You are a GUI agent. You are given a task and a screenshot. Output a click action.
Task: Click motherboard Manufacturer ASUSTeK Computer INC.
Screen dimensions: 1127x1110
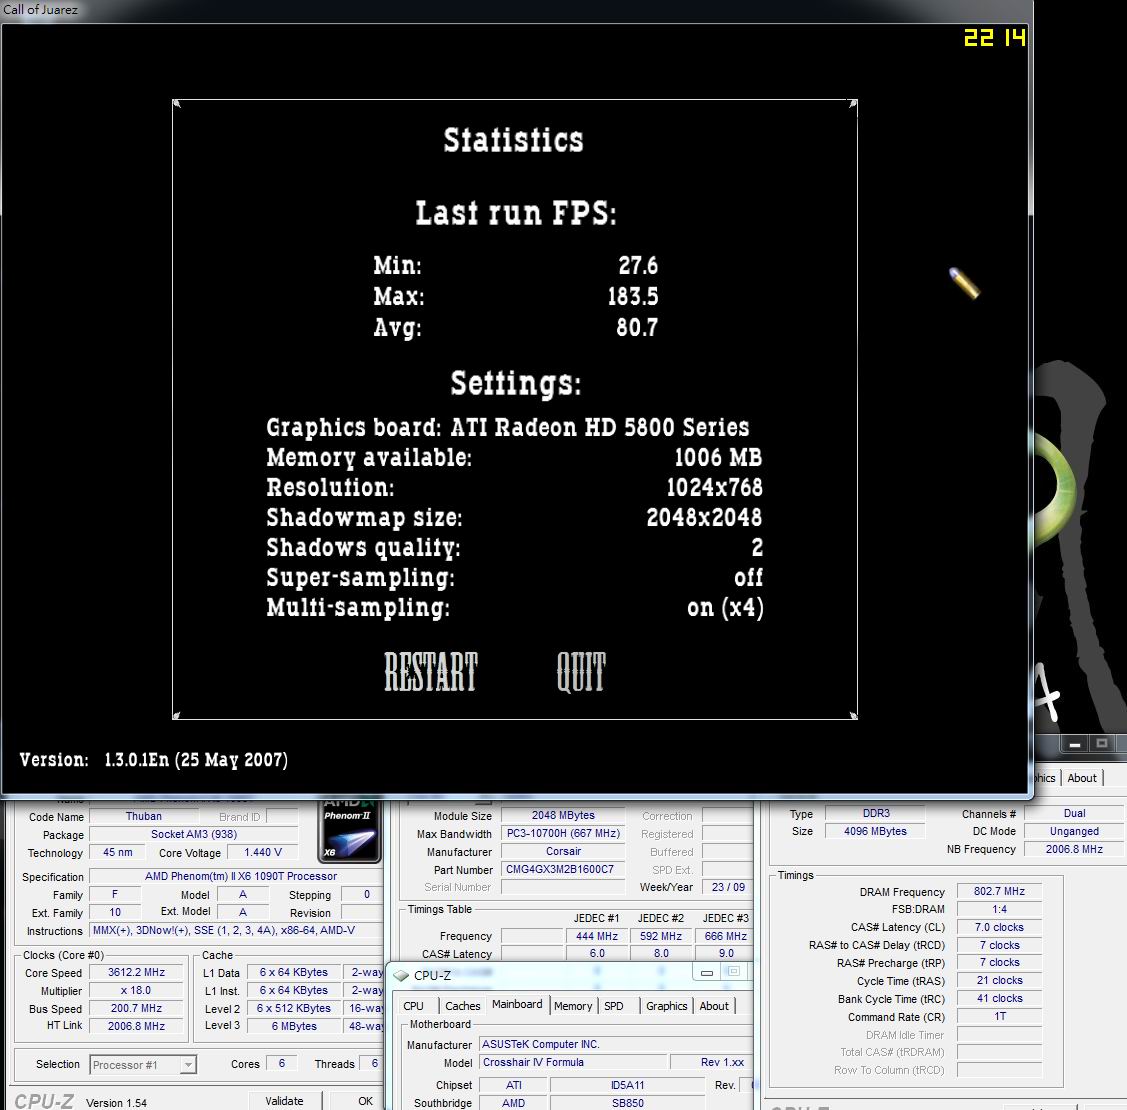coord(615,1044)
